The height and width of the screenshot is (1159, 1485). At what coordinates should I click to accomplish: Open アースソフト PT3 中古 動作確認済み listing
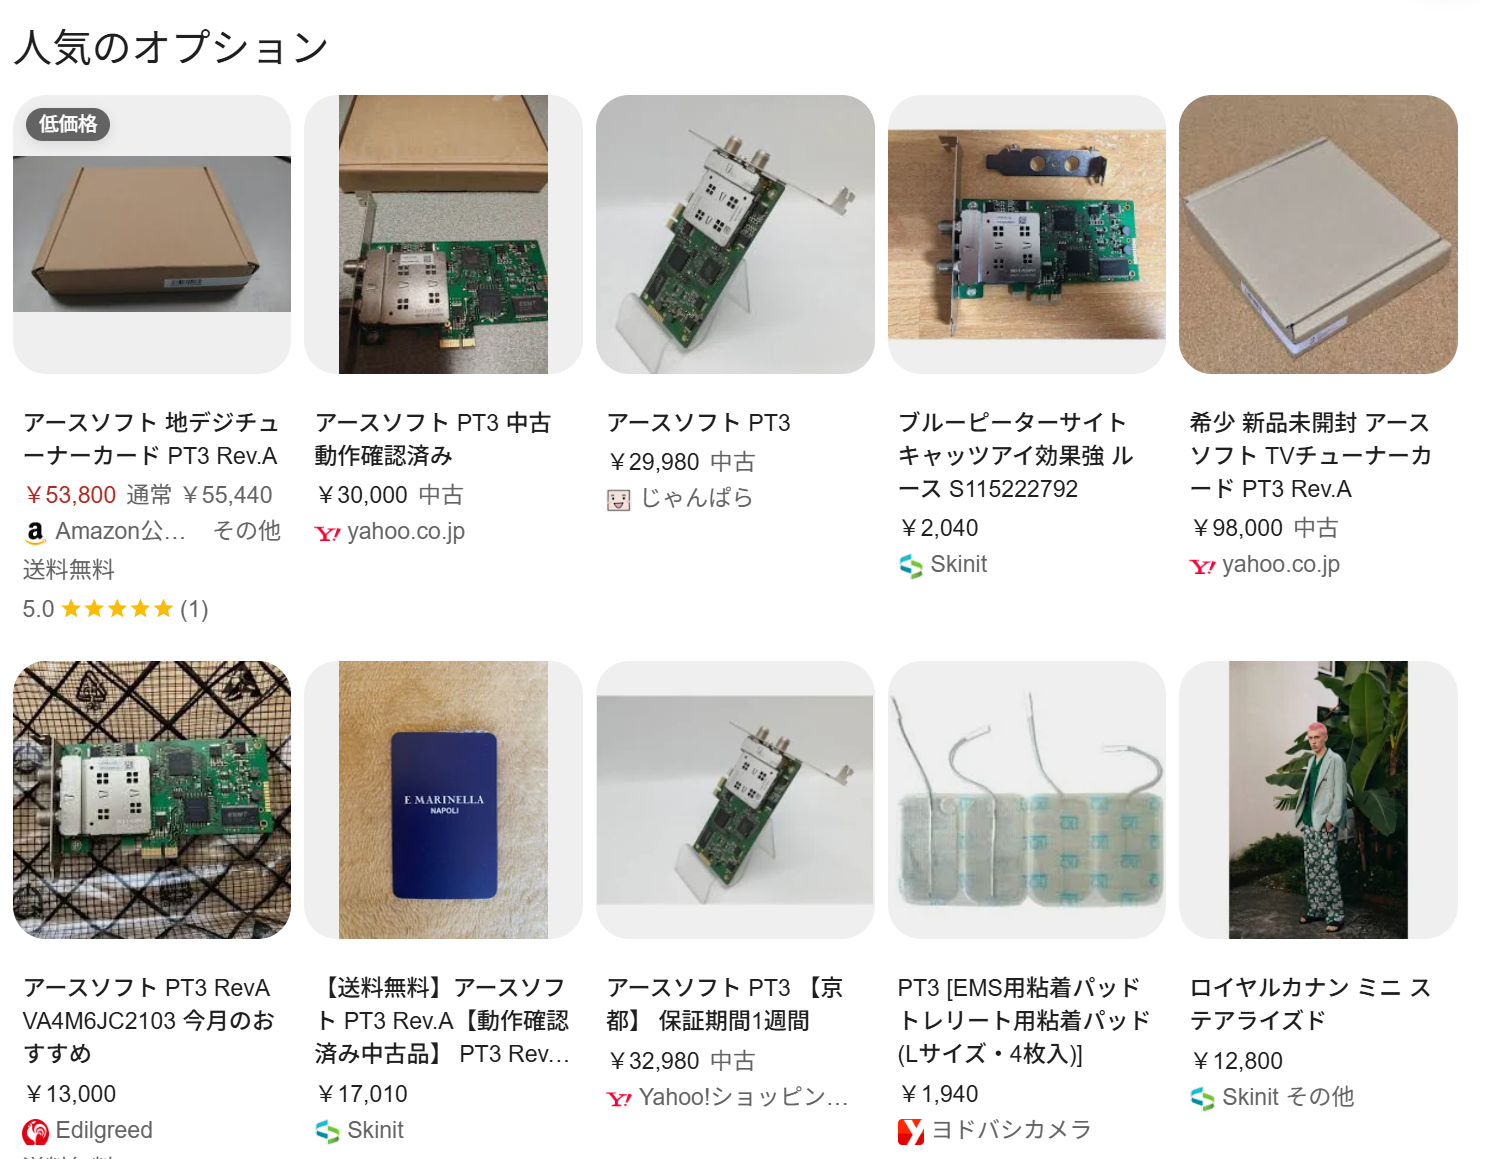(x=432, y=439)
